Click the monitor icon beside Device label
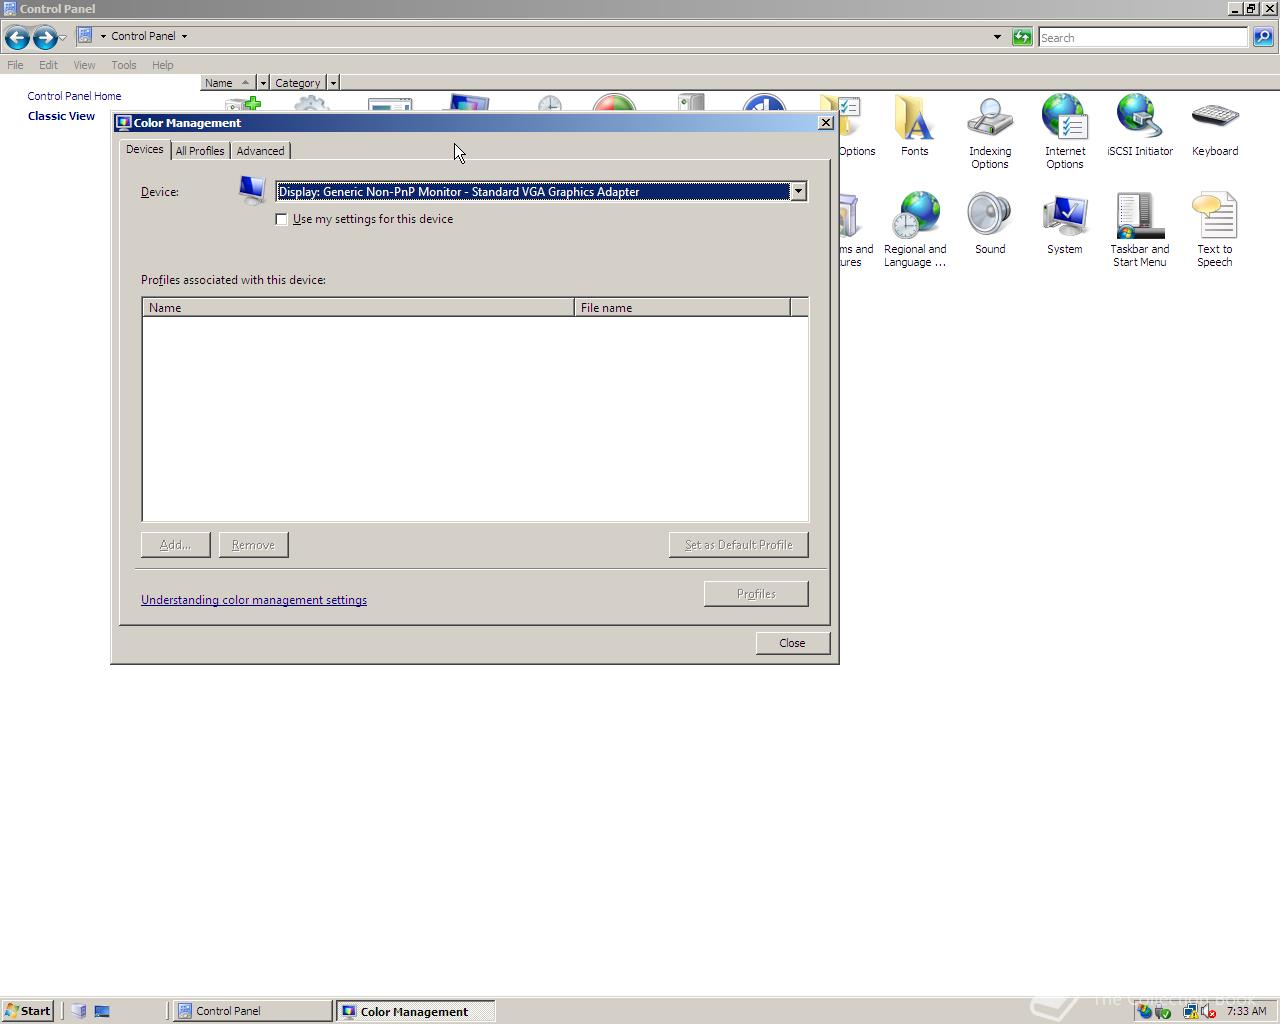The height and width of the screenshot is (1024, 1280). point(252,190)
